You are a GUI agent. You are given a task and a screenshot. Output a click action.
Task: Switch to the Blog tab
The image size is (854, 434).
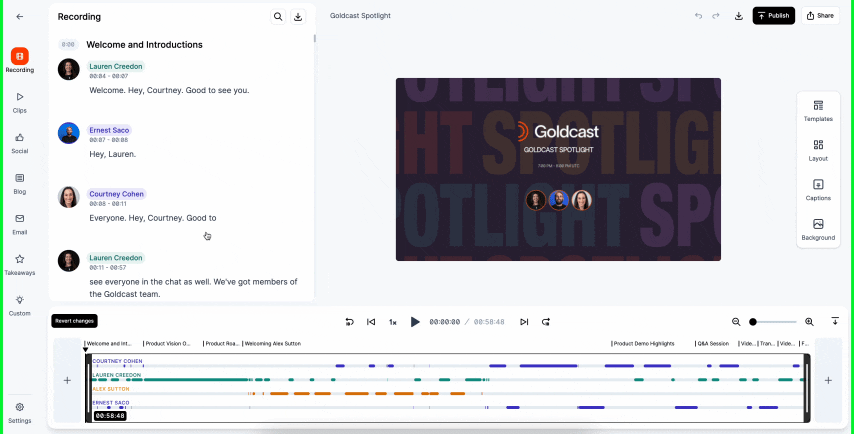point(20,182)
